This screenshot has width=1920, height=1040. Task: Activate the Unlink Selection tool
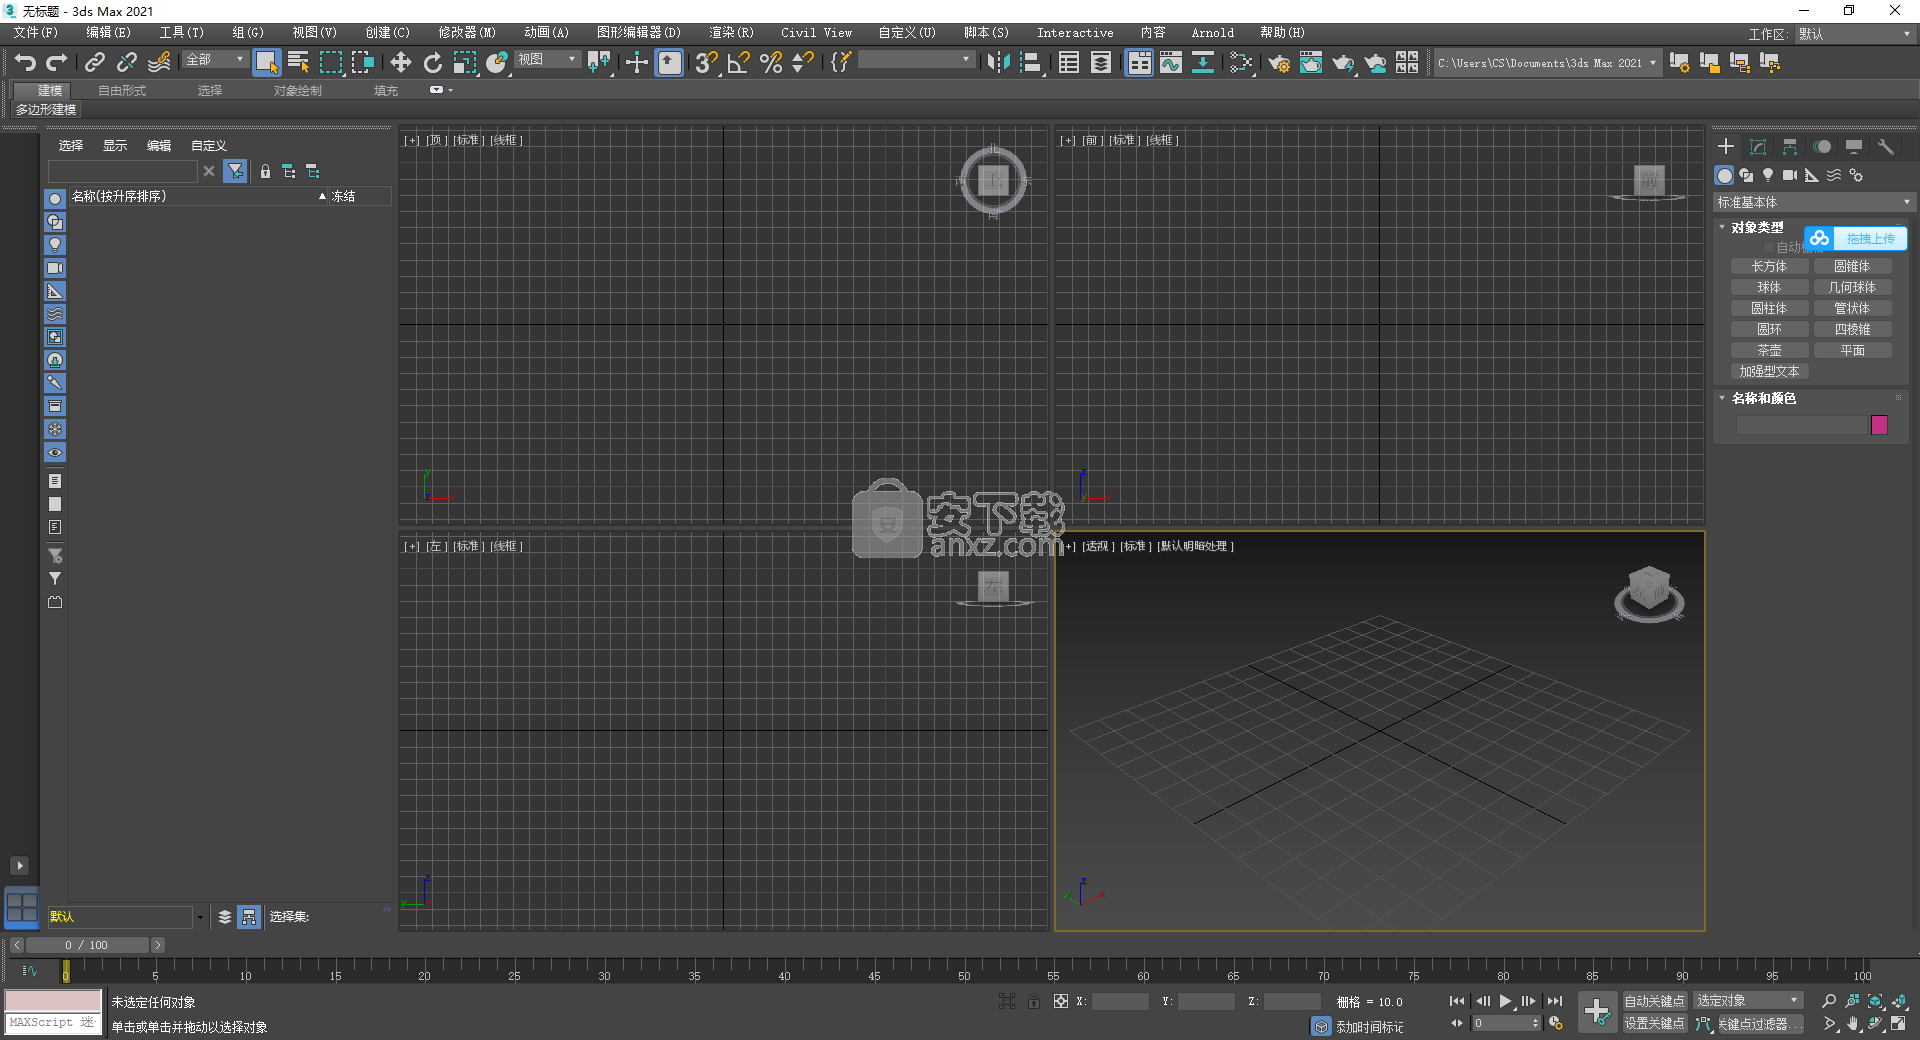127,63
